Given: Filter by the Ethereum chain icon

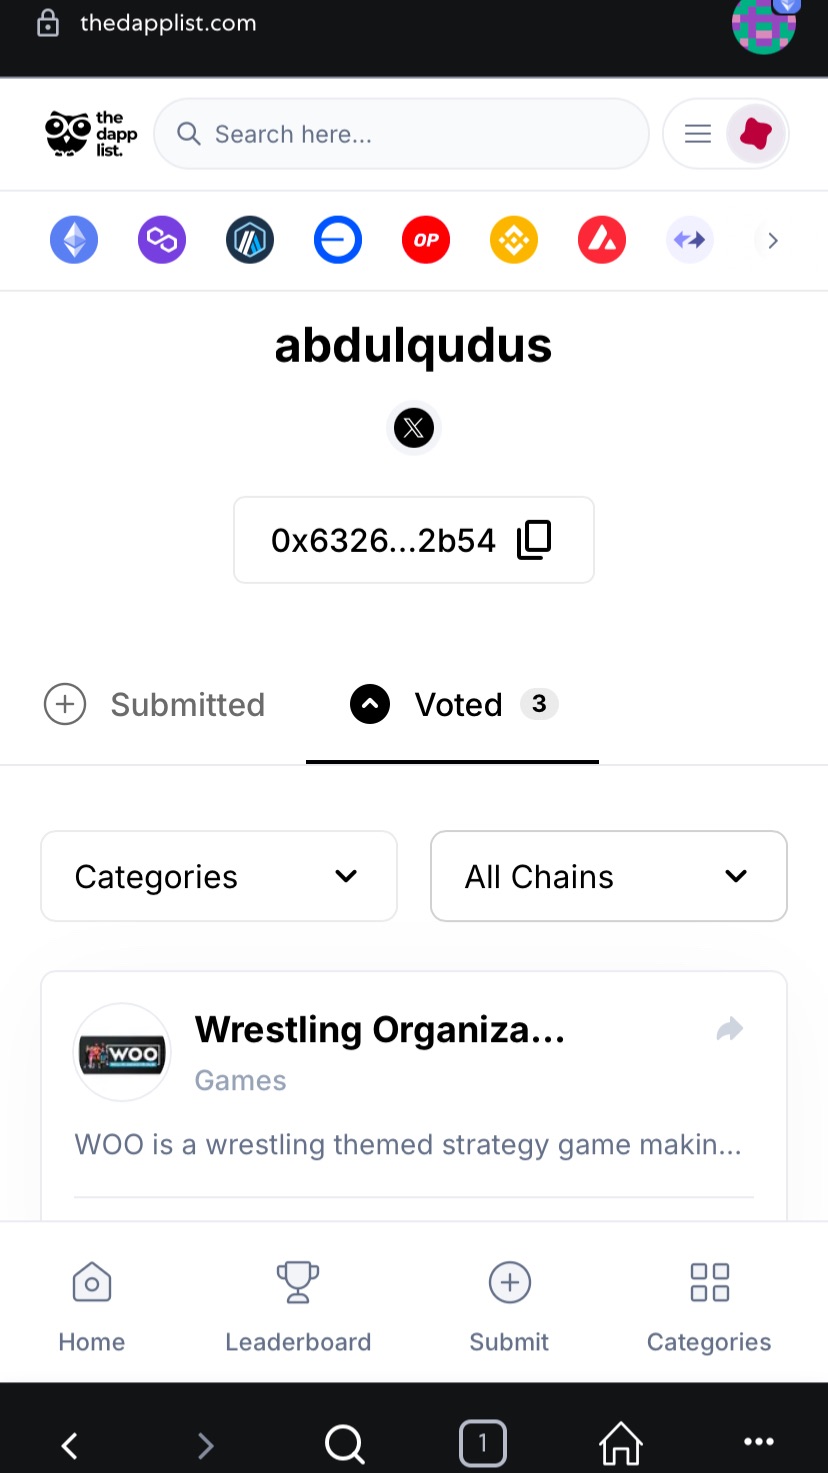Looking at the screenshot, I should [74, 241].
